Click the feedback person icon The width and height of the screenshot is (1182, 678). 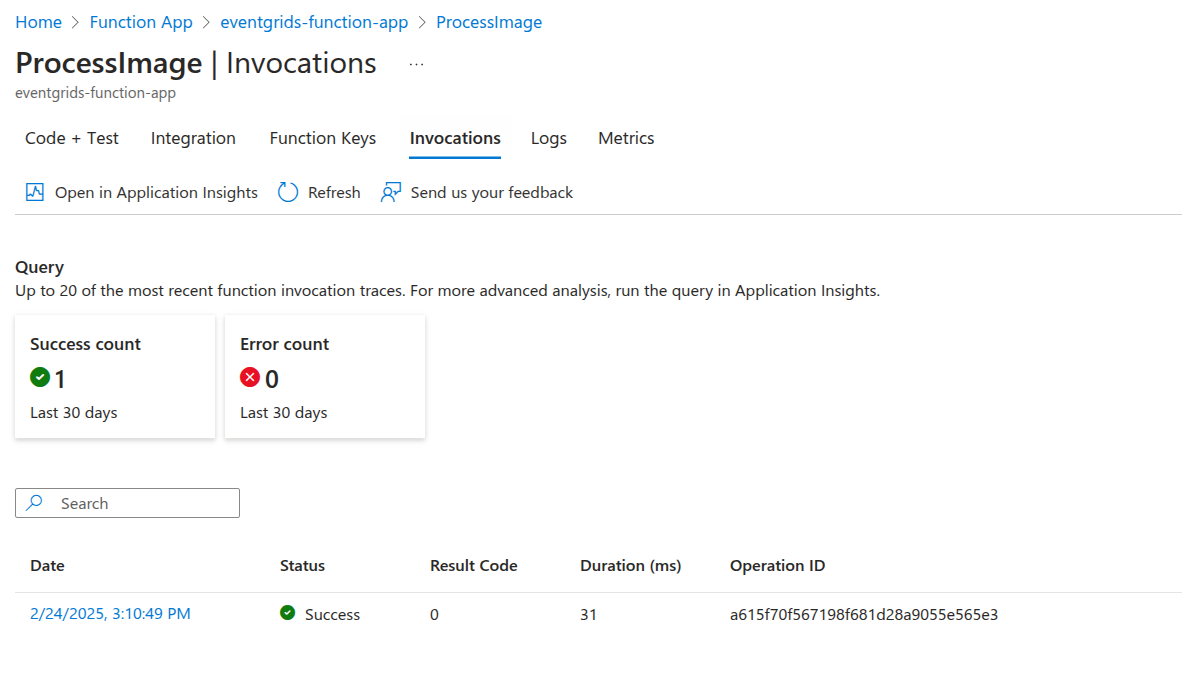391,192
